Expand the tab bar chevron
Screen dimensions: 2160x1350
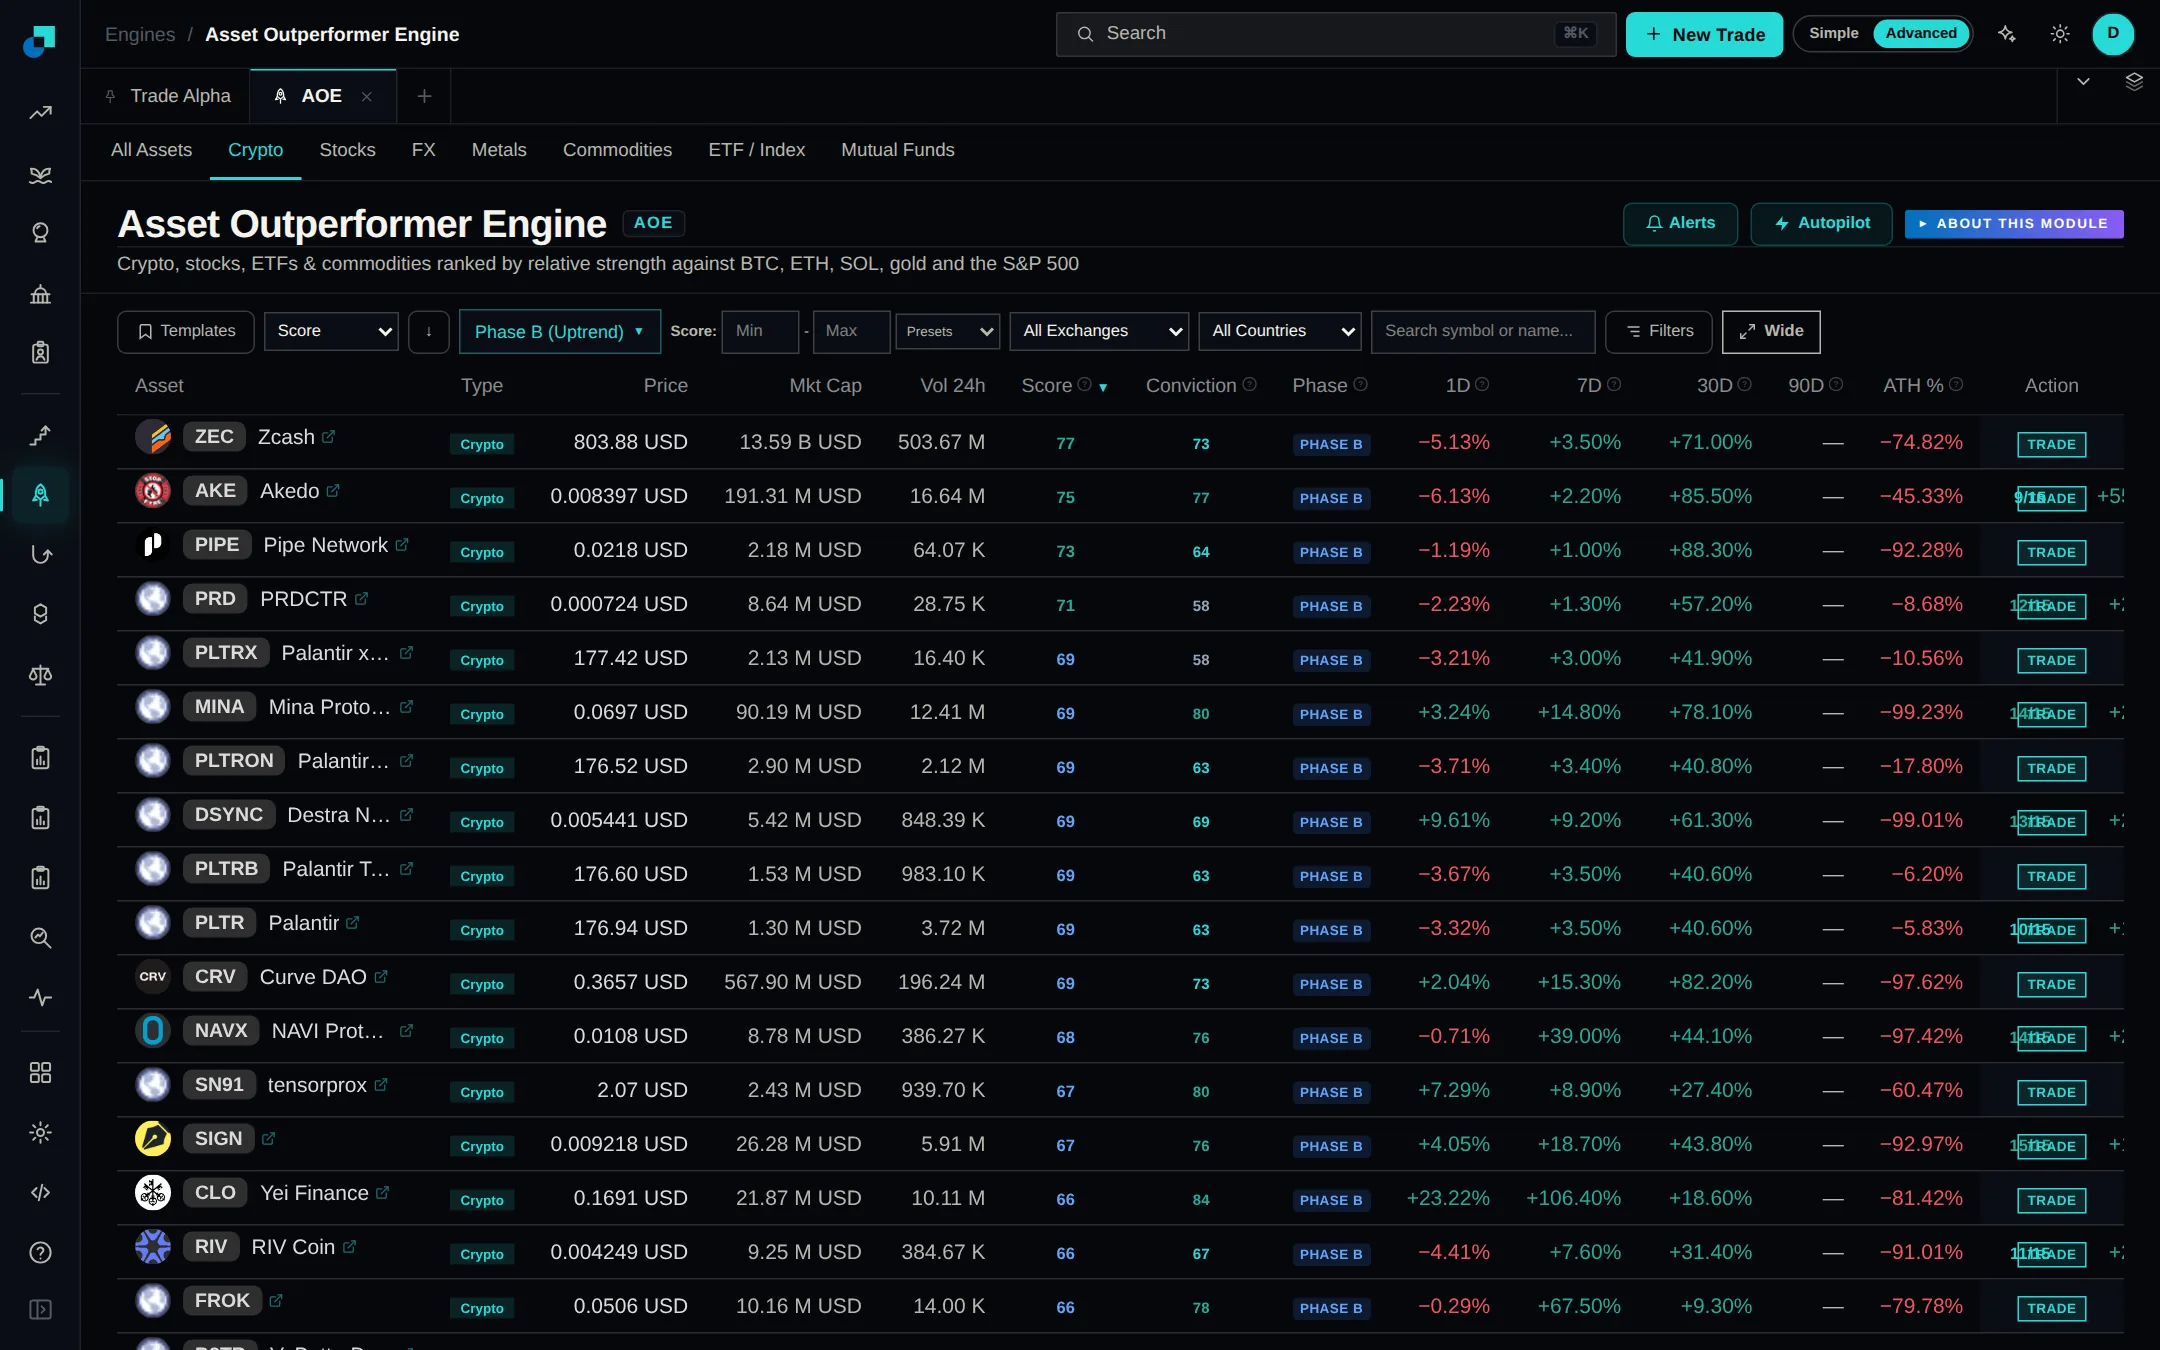(x=2083, y=82)
